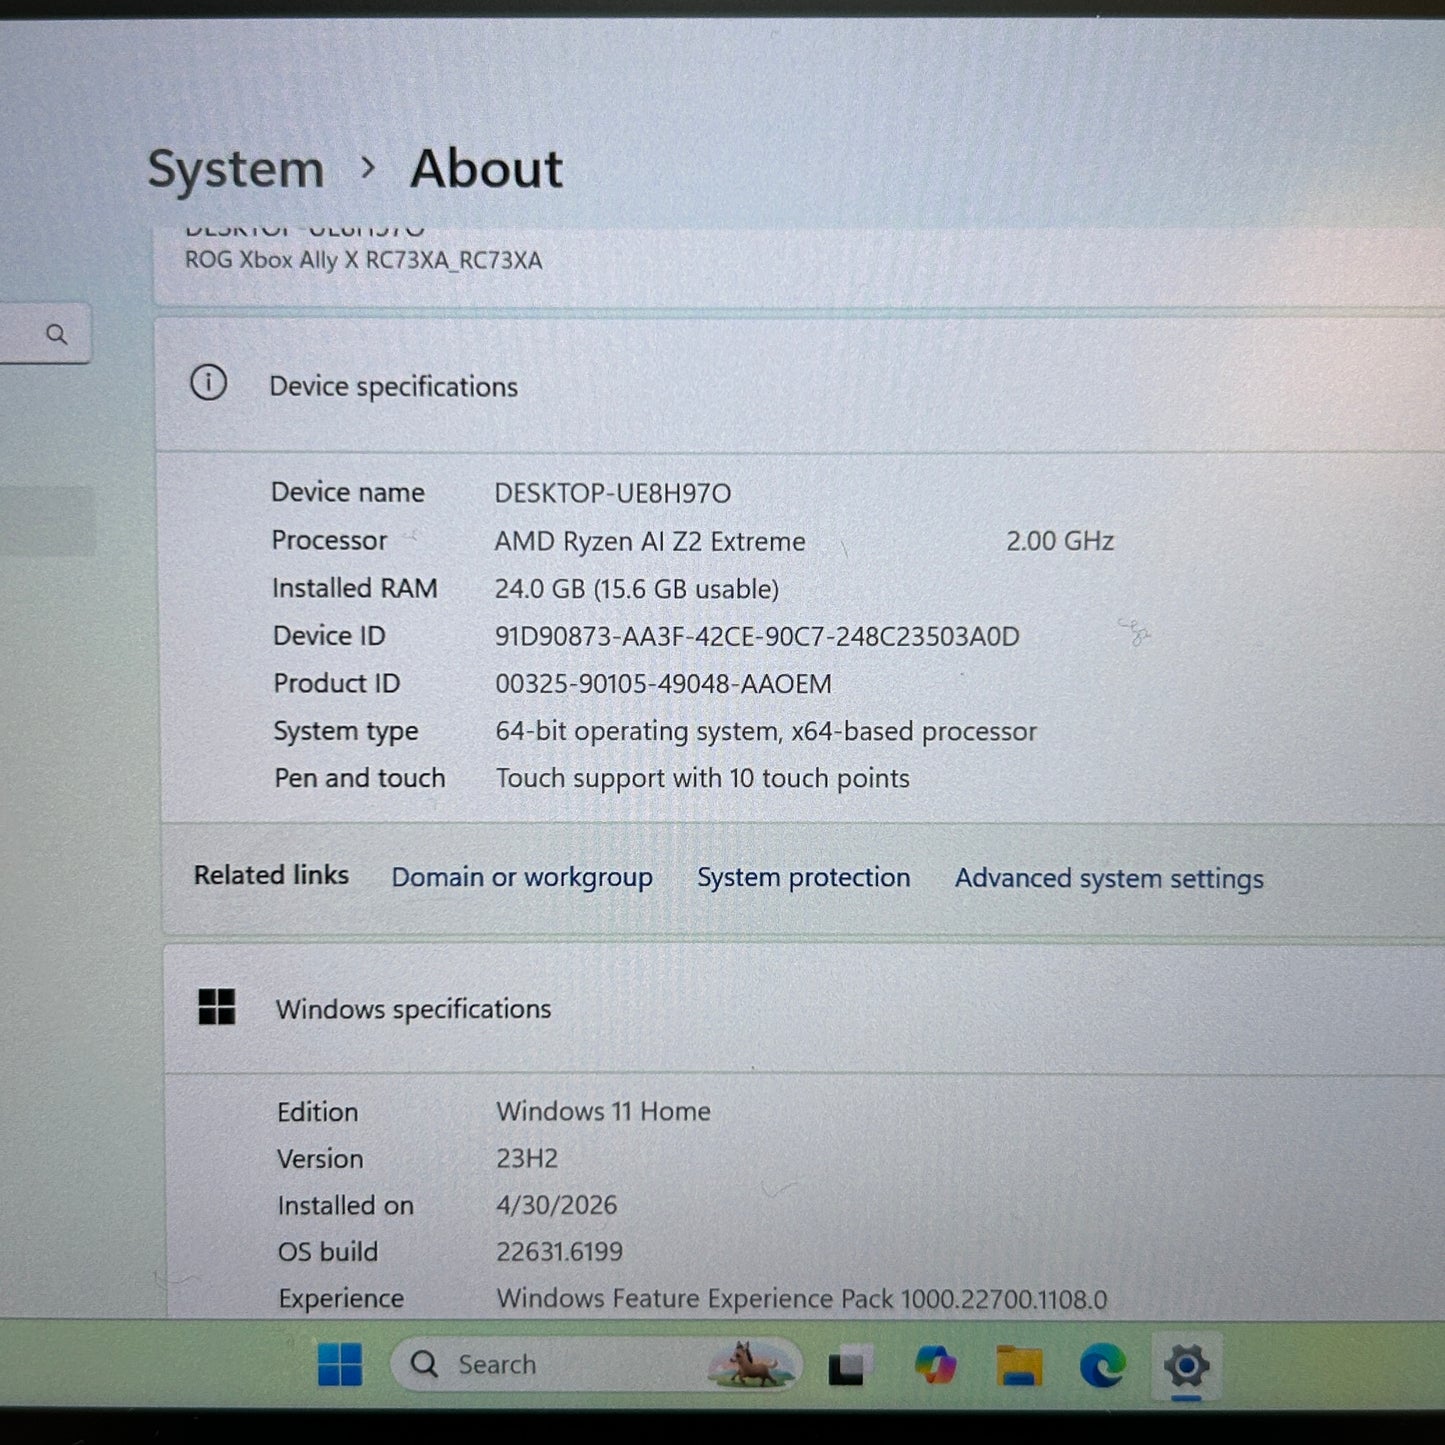
Task: Select the version value 23H2
Action: click(527, 1158)
